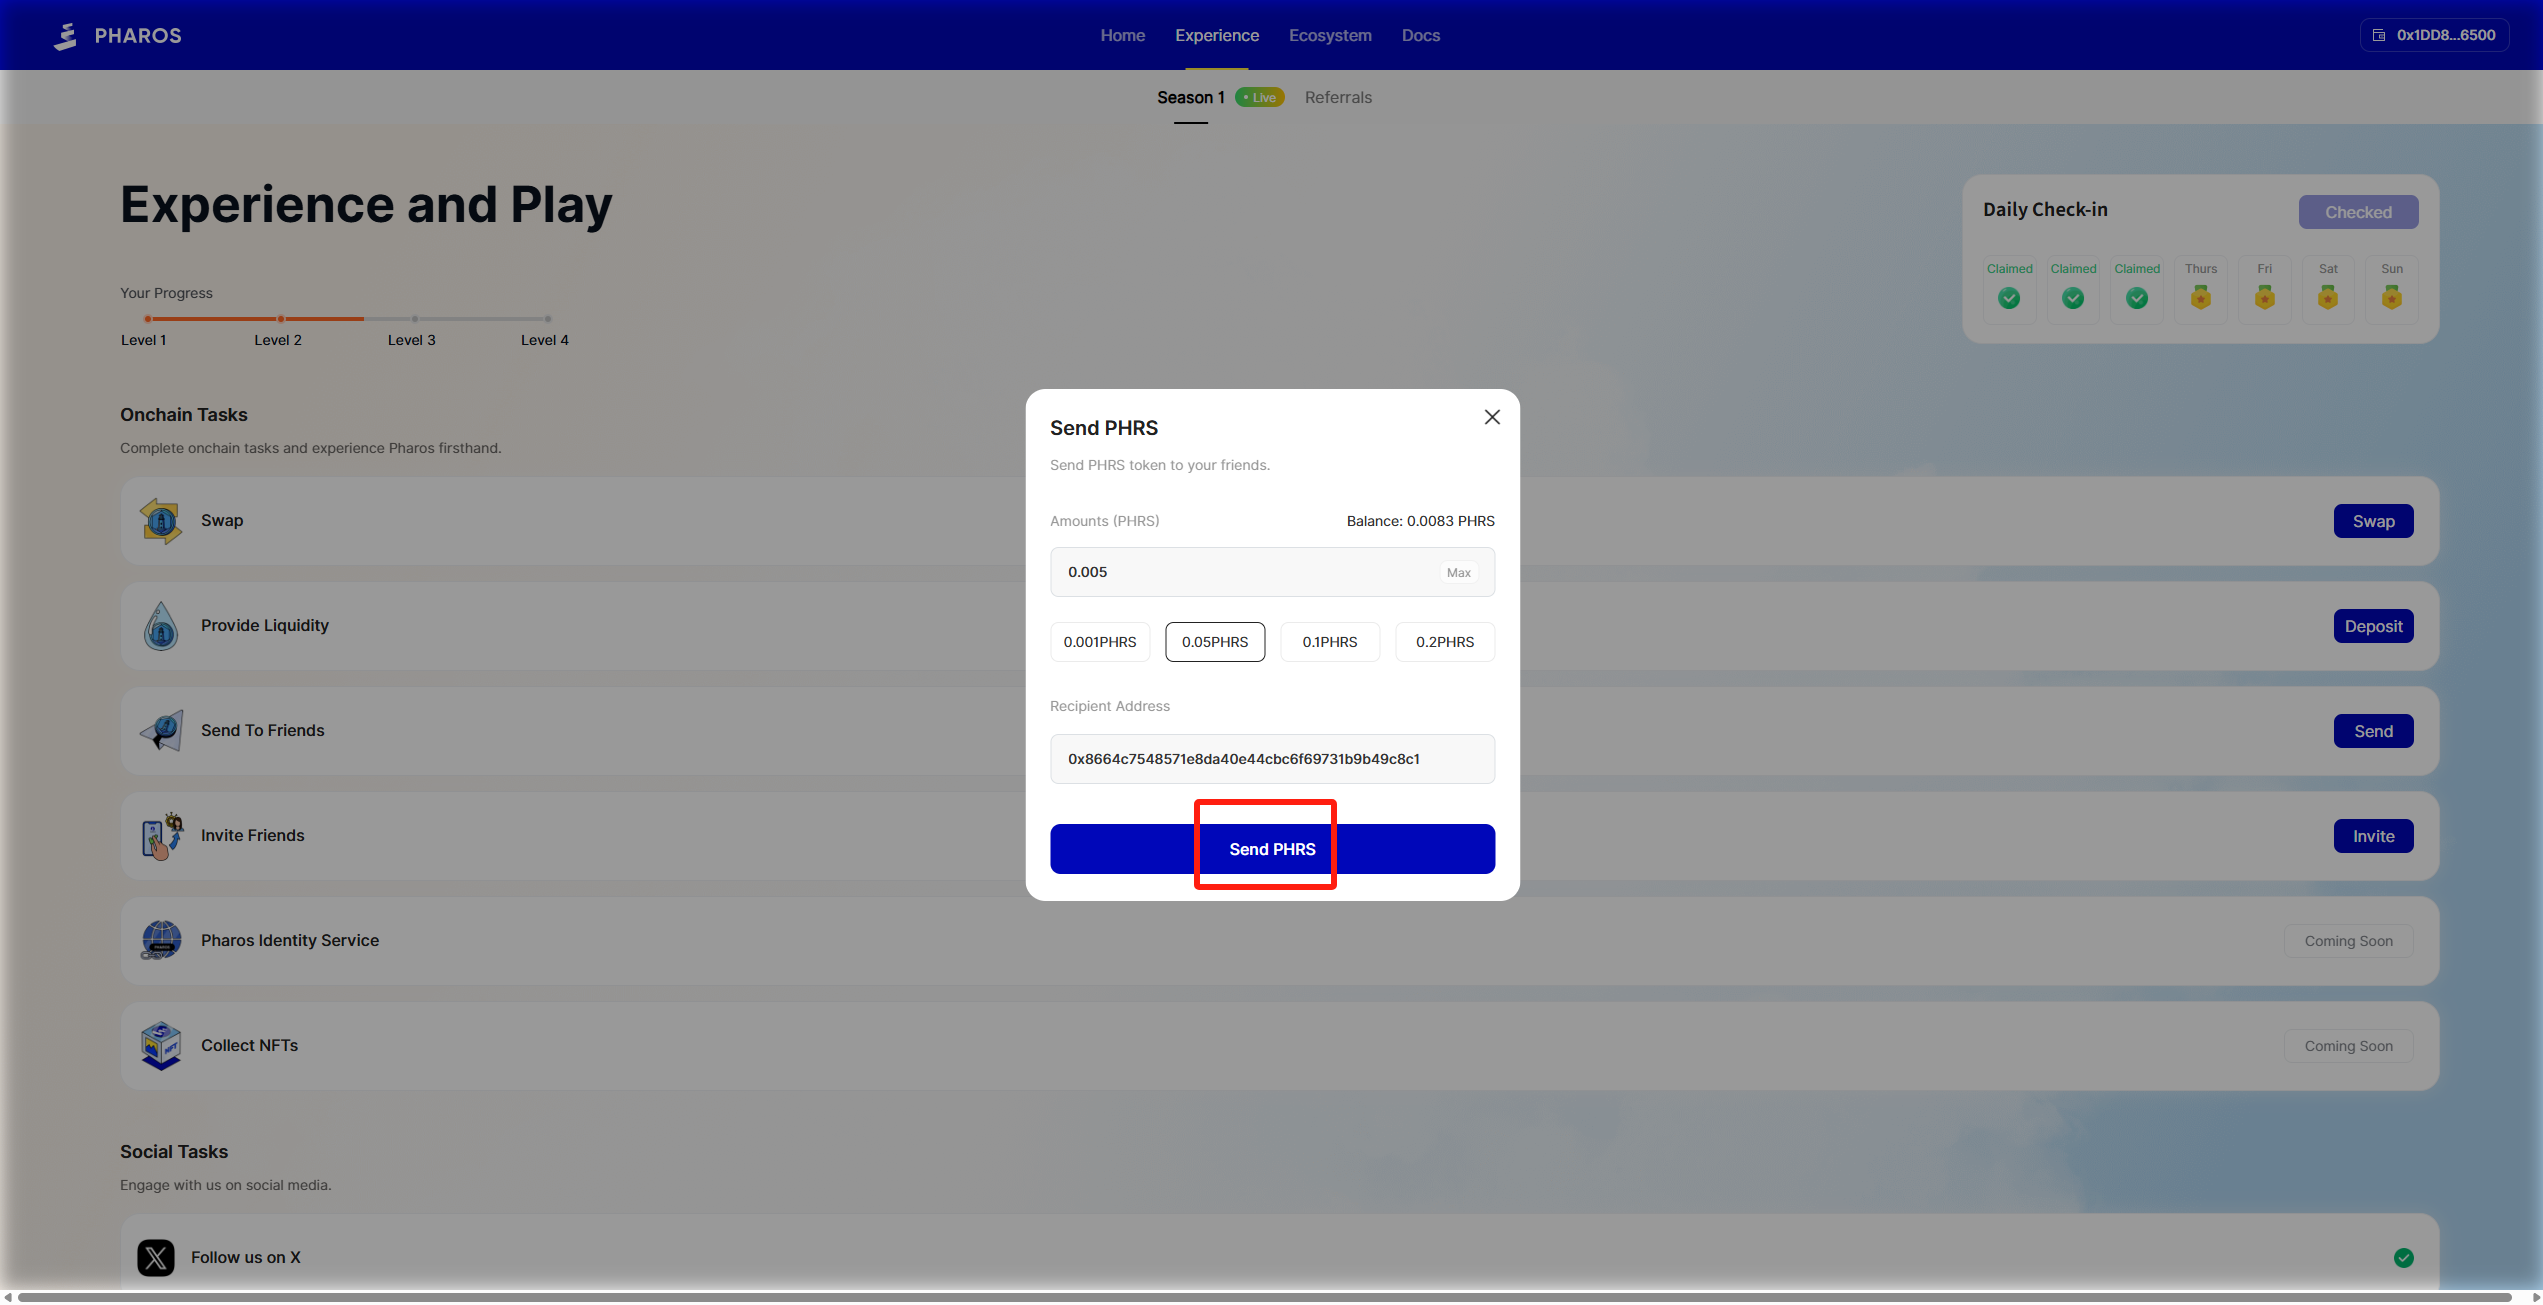Click the Checked daily check-in button
Viewport: 2543px width, 1305px height.
[x=2358, y=212]
